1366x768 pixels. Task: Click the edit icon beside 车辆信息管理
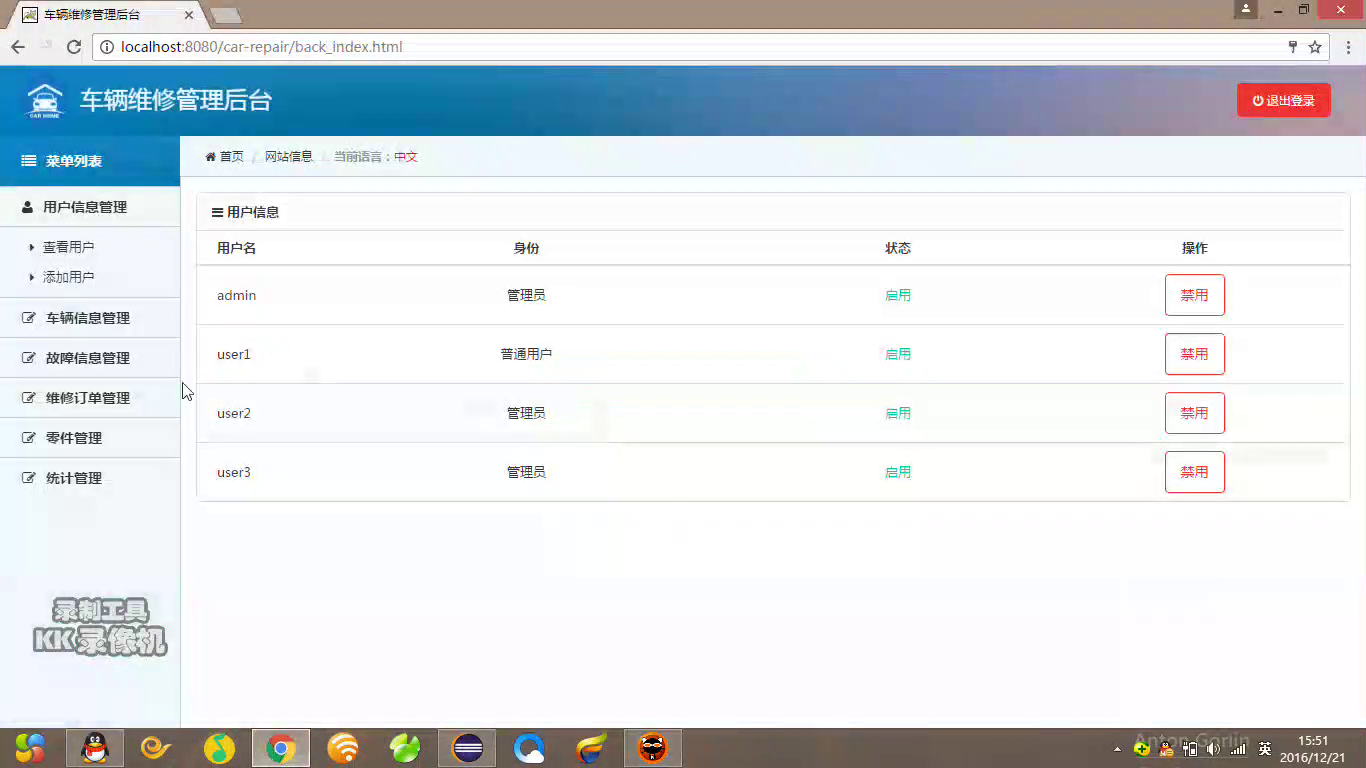tap(29, 318)
